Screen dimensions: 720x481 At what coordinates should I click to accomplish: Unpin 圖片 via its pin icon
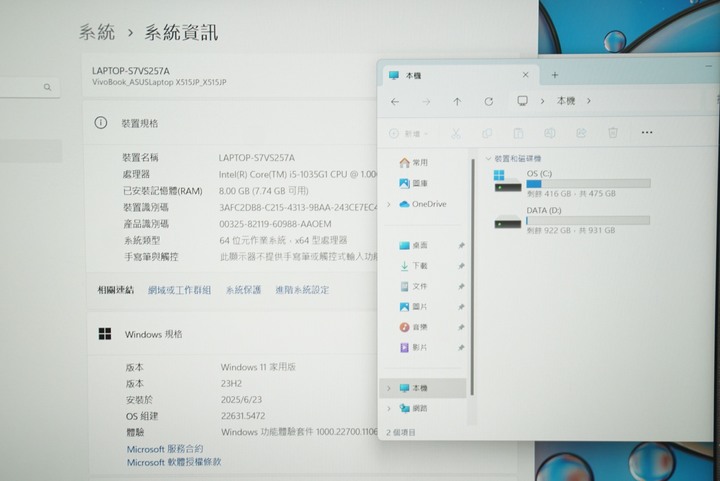(x=461, y=307)
